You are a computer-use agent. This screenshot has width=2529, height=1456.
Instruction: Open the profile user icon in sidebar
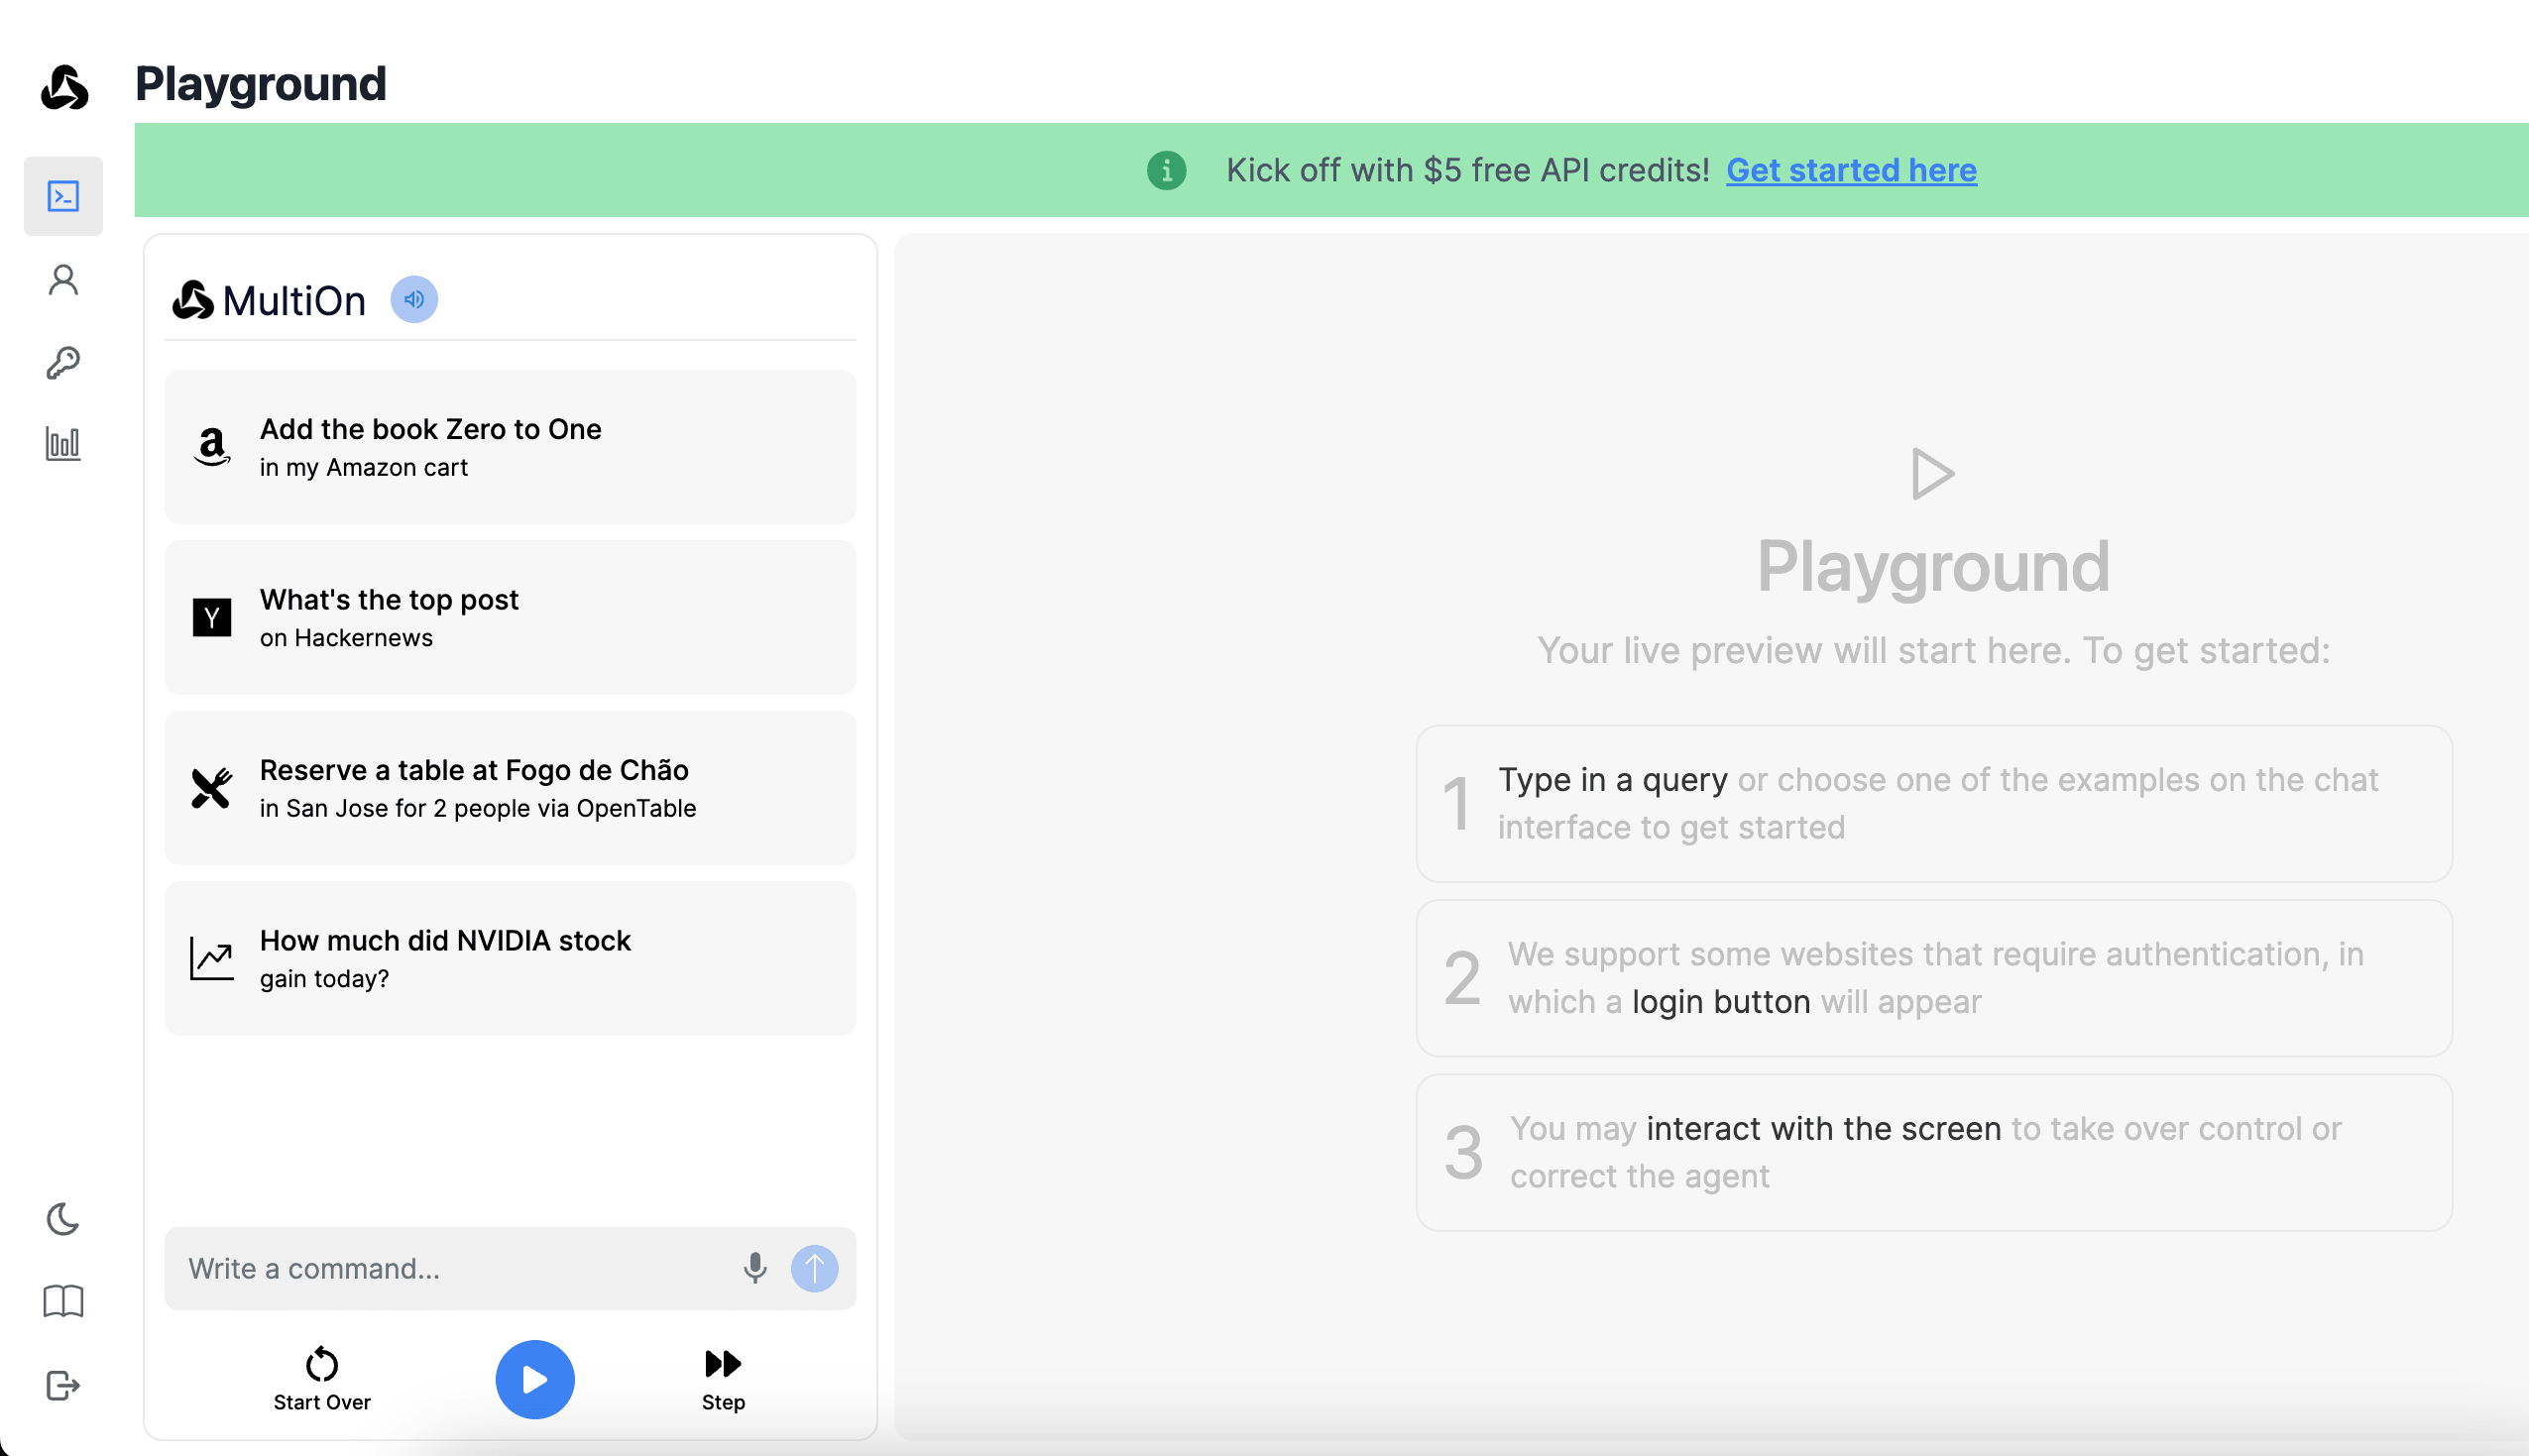click(x=63, y=280)
